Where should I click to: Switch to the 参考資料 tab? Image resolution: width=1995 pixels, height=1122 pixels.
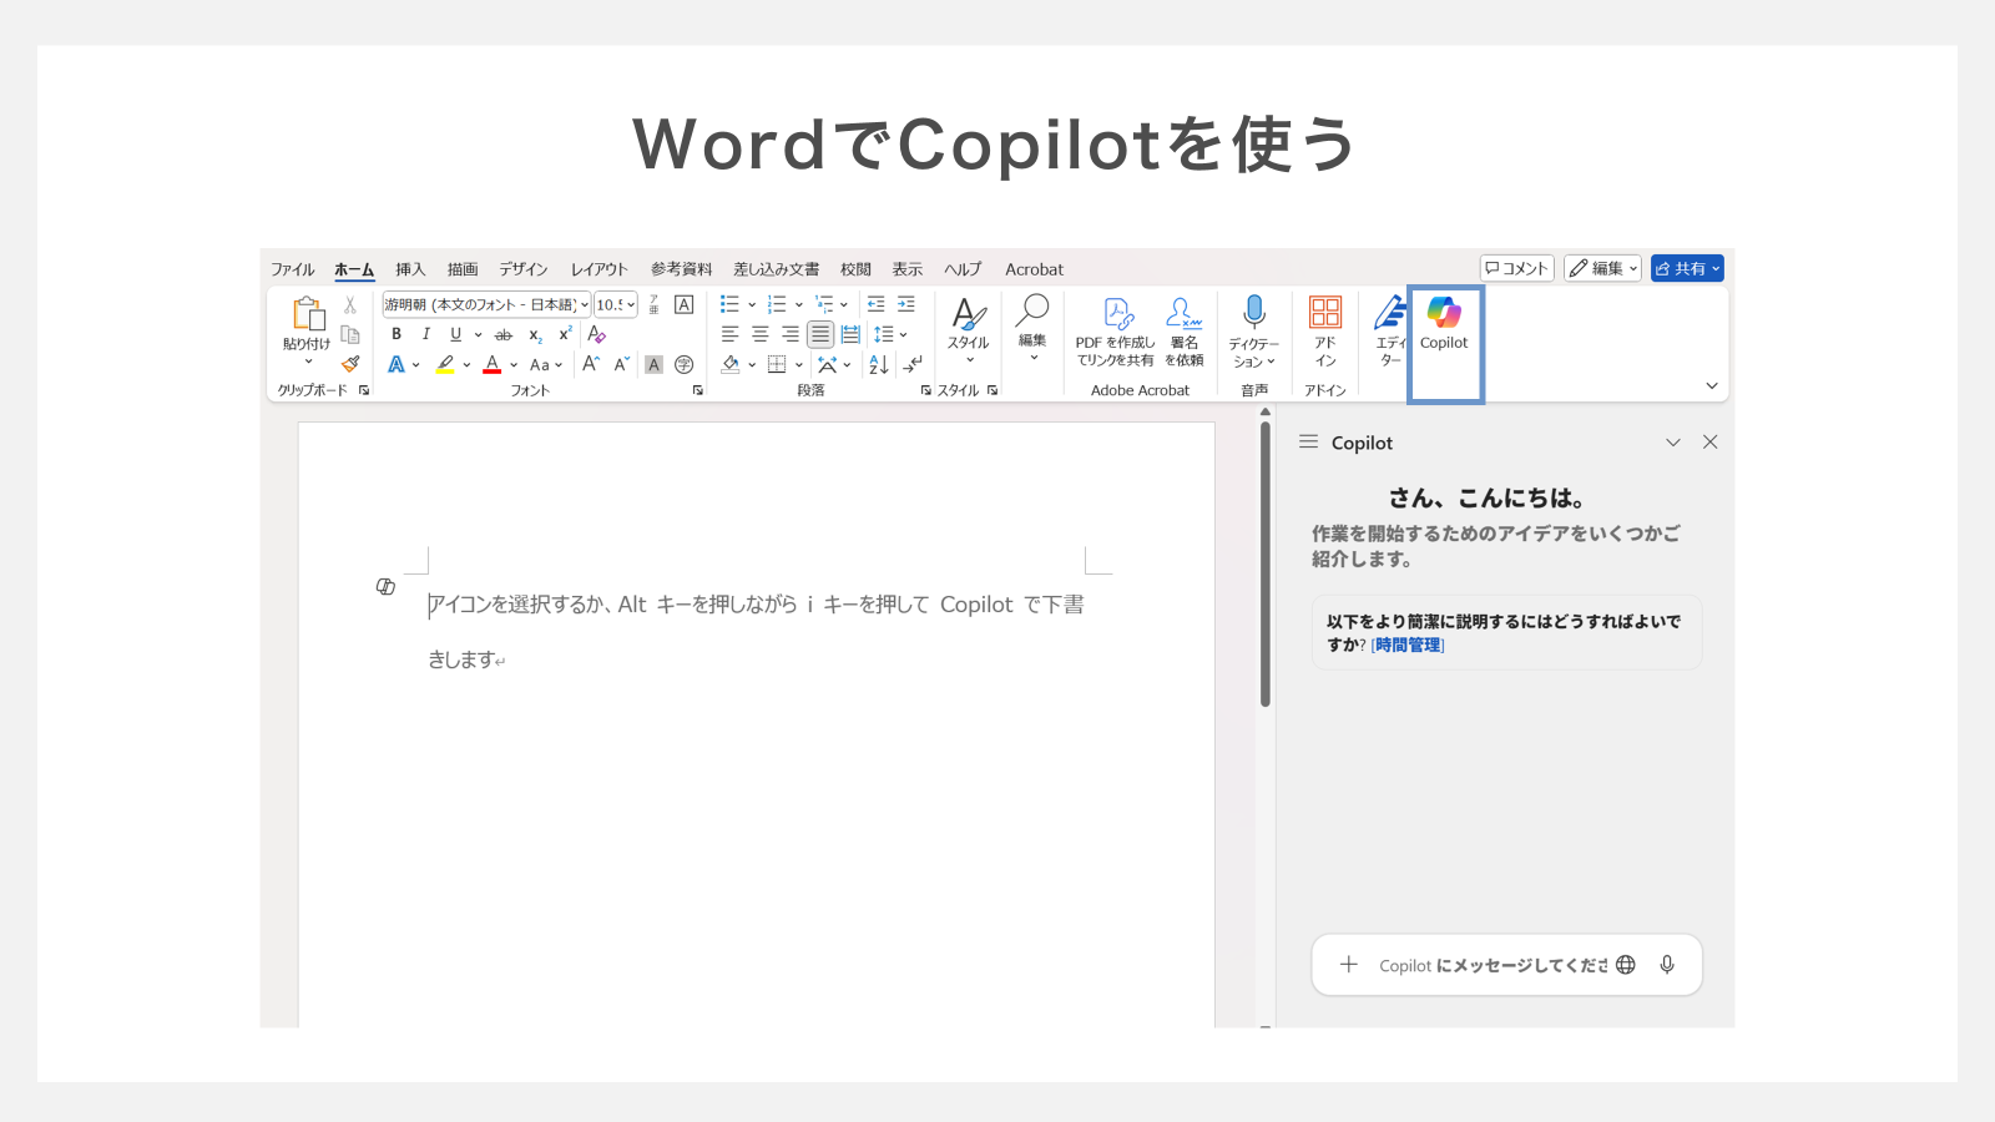coord(681,269)
